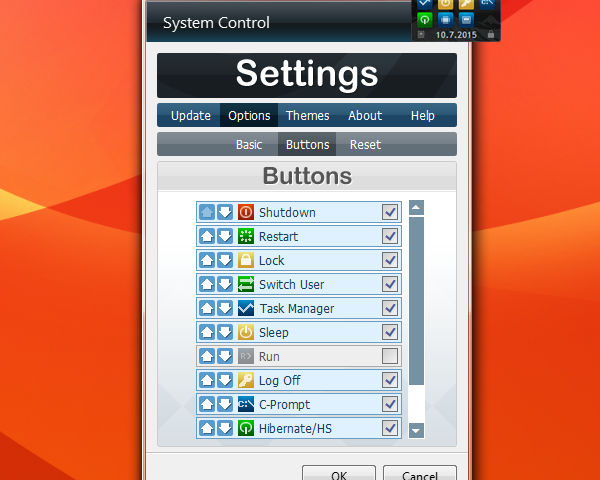Move Sleep button up in list
600x480 pixels.
click(x=207, y=332)
